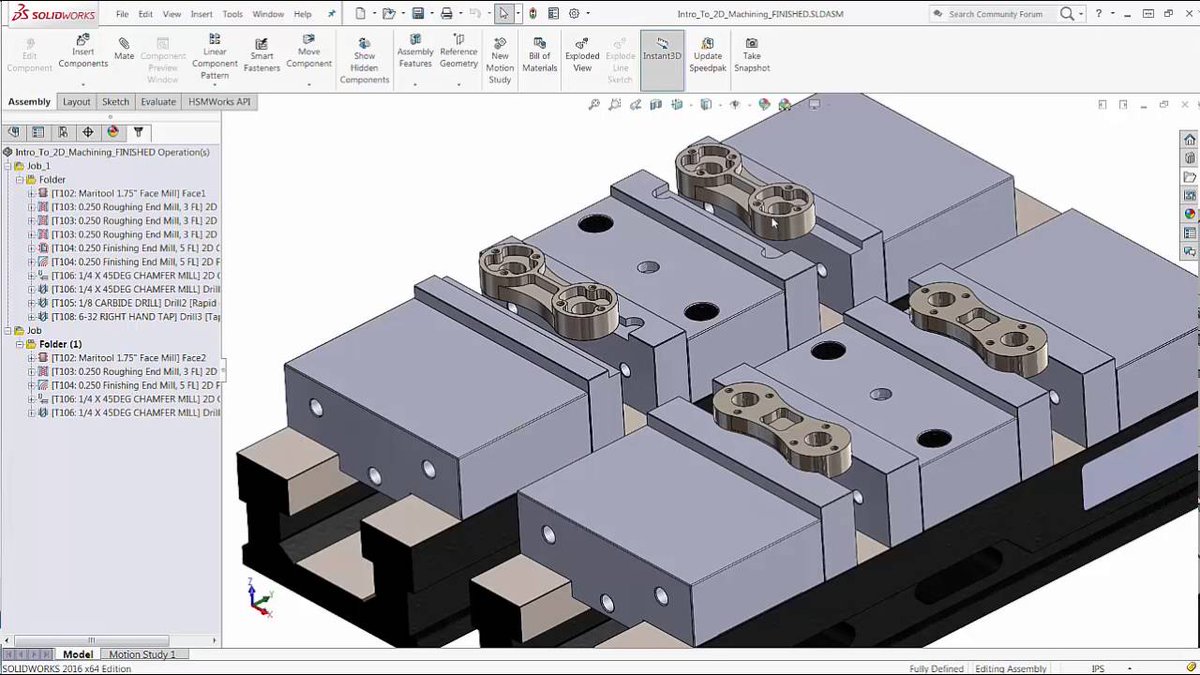Screen dimensions: 1200x675
Task: Click Show Hidden Components
Action: 364,61
